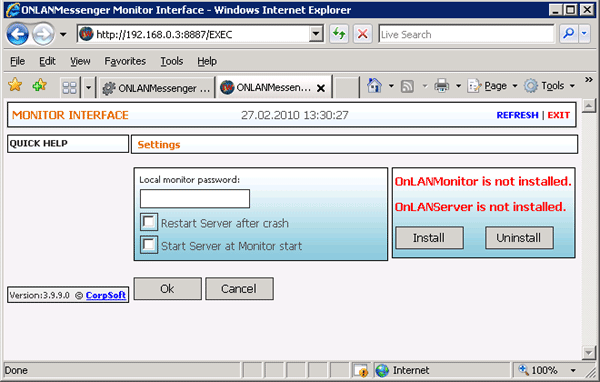Open search provider options dropdown
600x382 pixels.
(584, 34)
